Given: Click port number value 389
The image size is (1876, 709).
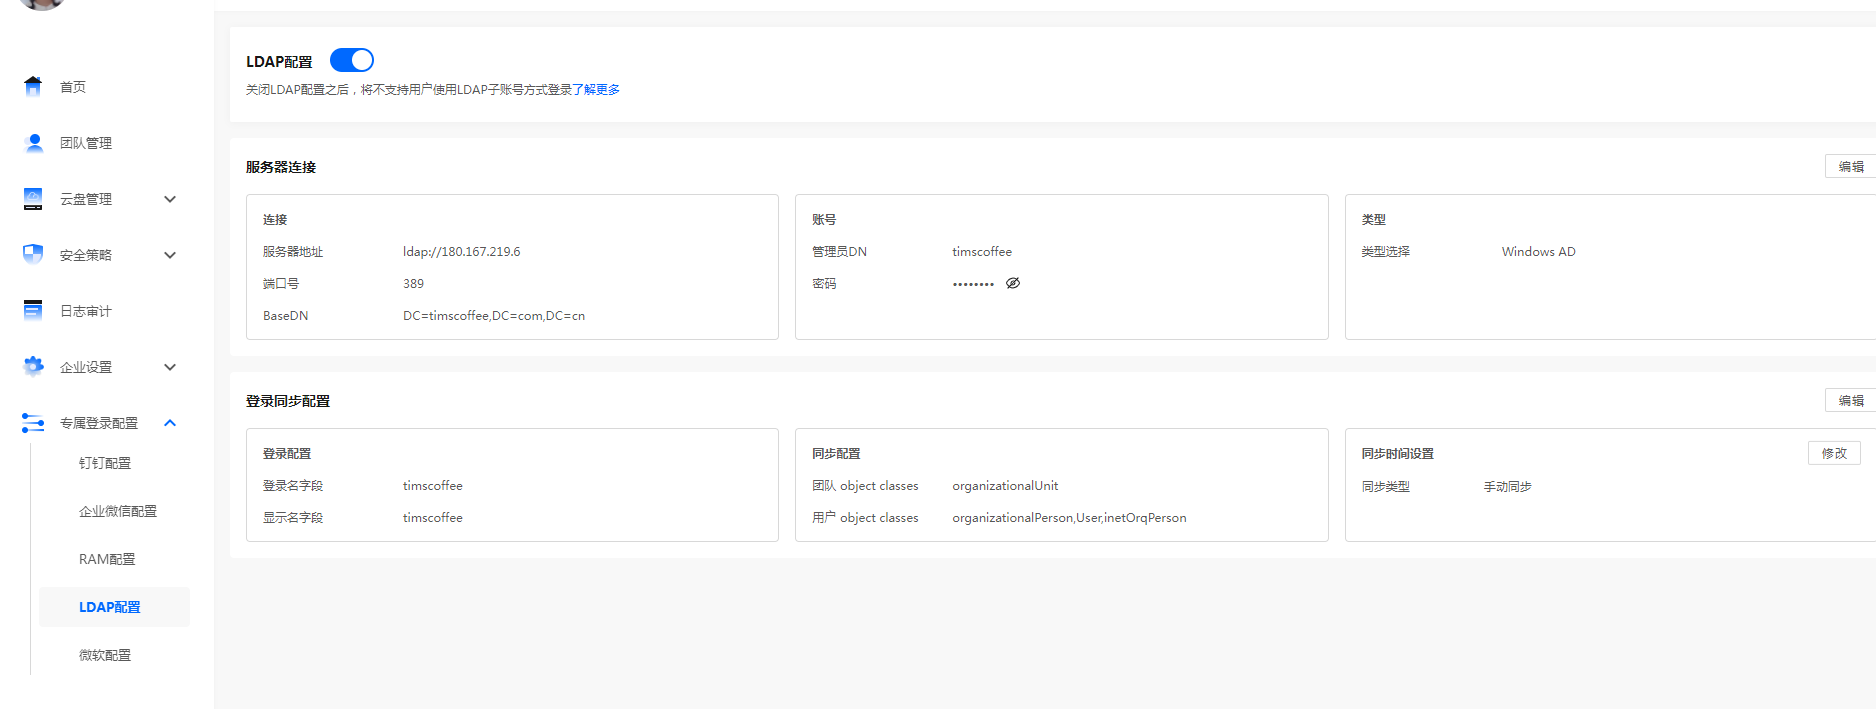Looking at the screenshot, I should [414, 284].
